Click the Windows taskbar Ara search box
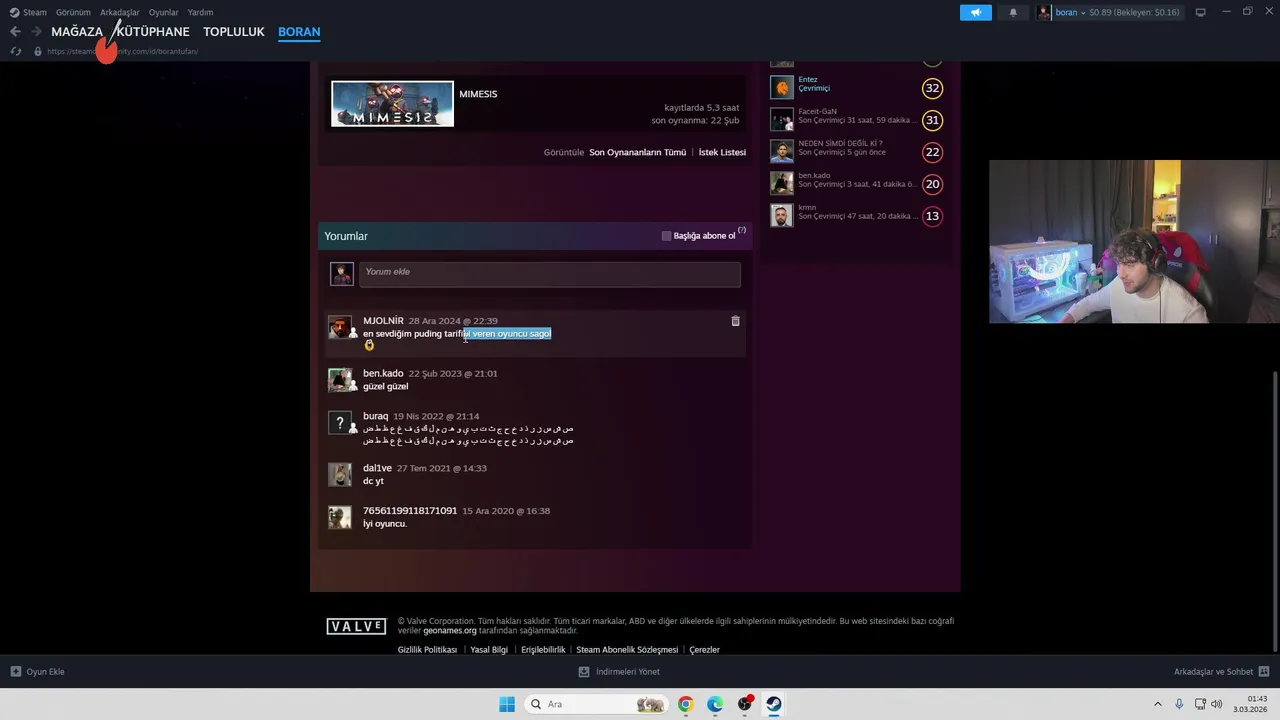The height and width of the screenshot is (720, 1280). [x=596, y=704]
